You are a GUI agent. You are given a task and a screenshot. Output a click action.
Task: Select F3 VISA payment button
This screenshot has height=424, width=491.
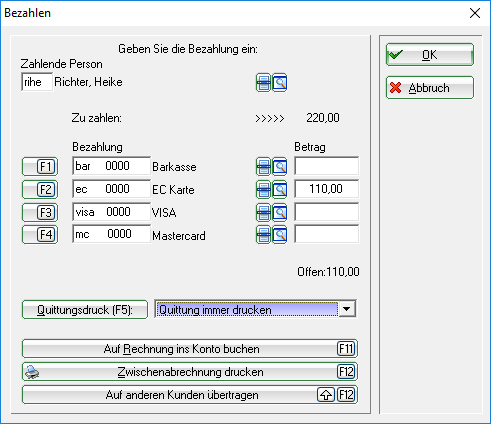tap(40, 212)
